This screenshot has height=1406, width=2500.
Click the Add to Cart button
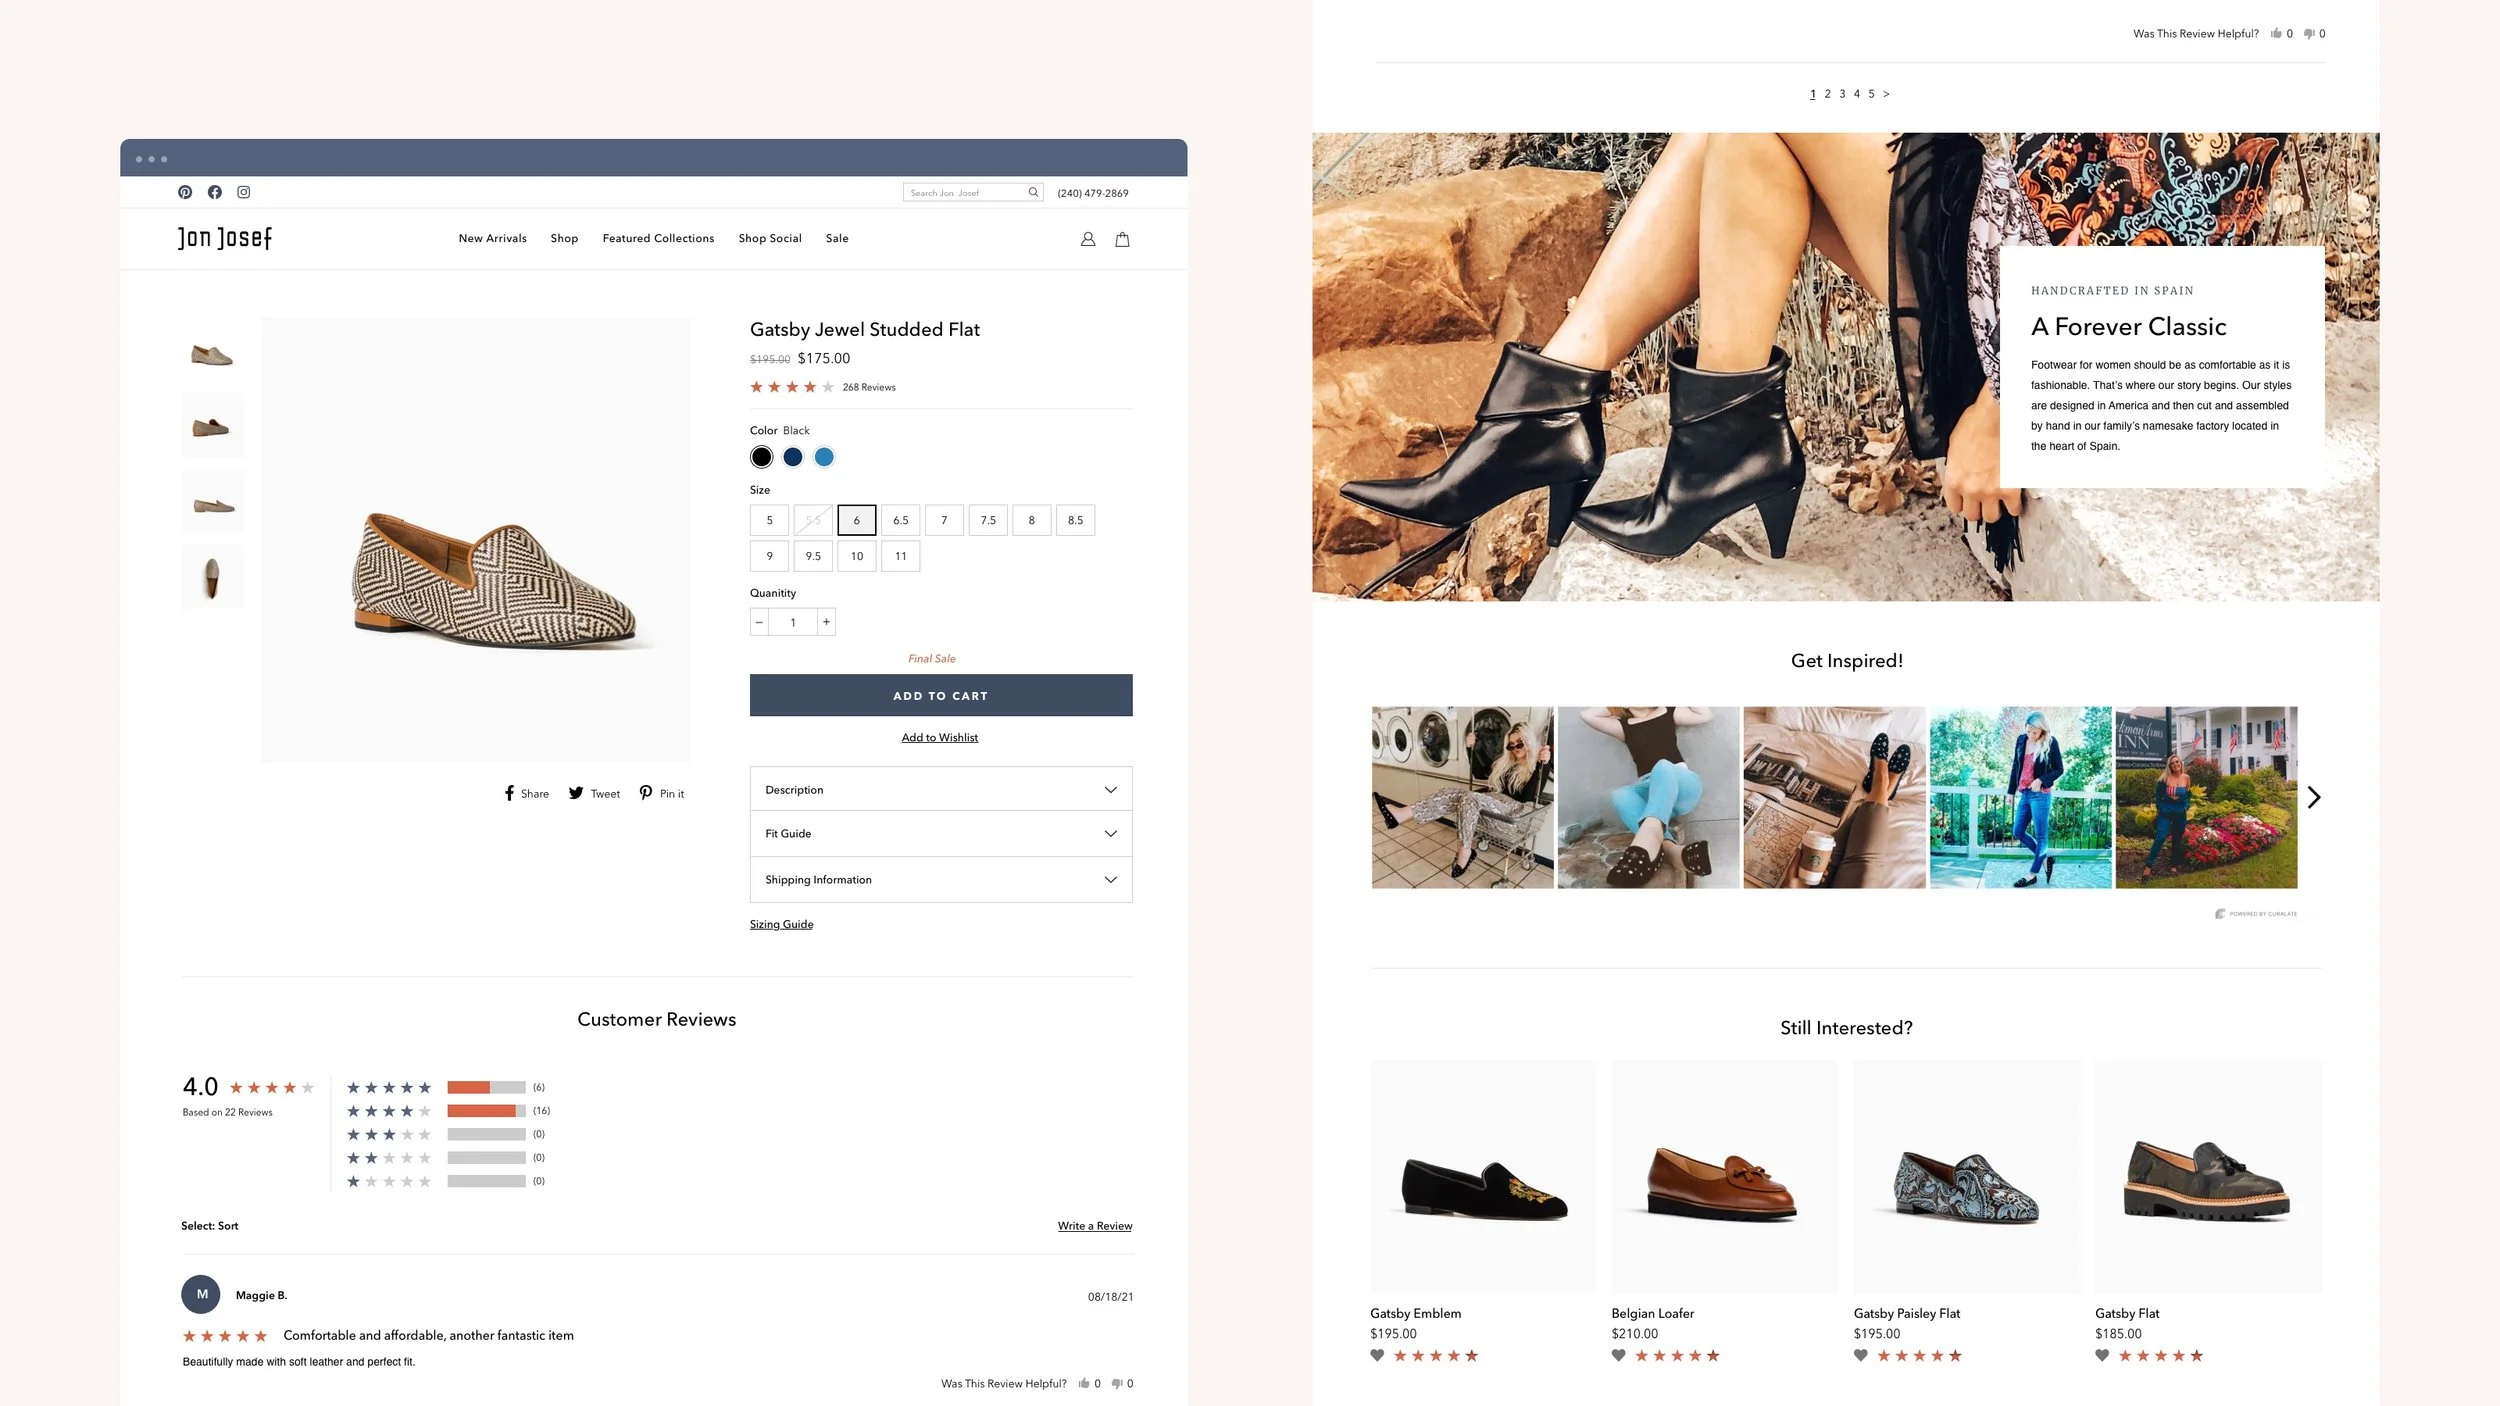pos(940,695)
